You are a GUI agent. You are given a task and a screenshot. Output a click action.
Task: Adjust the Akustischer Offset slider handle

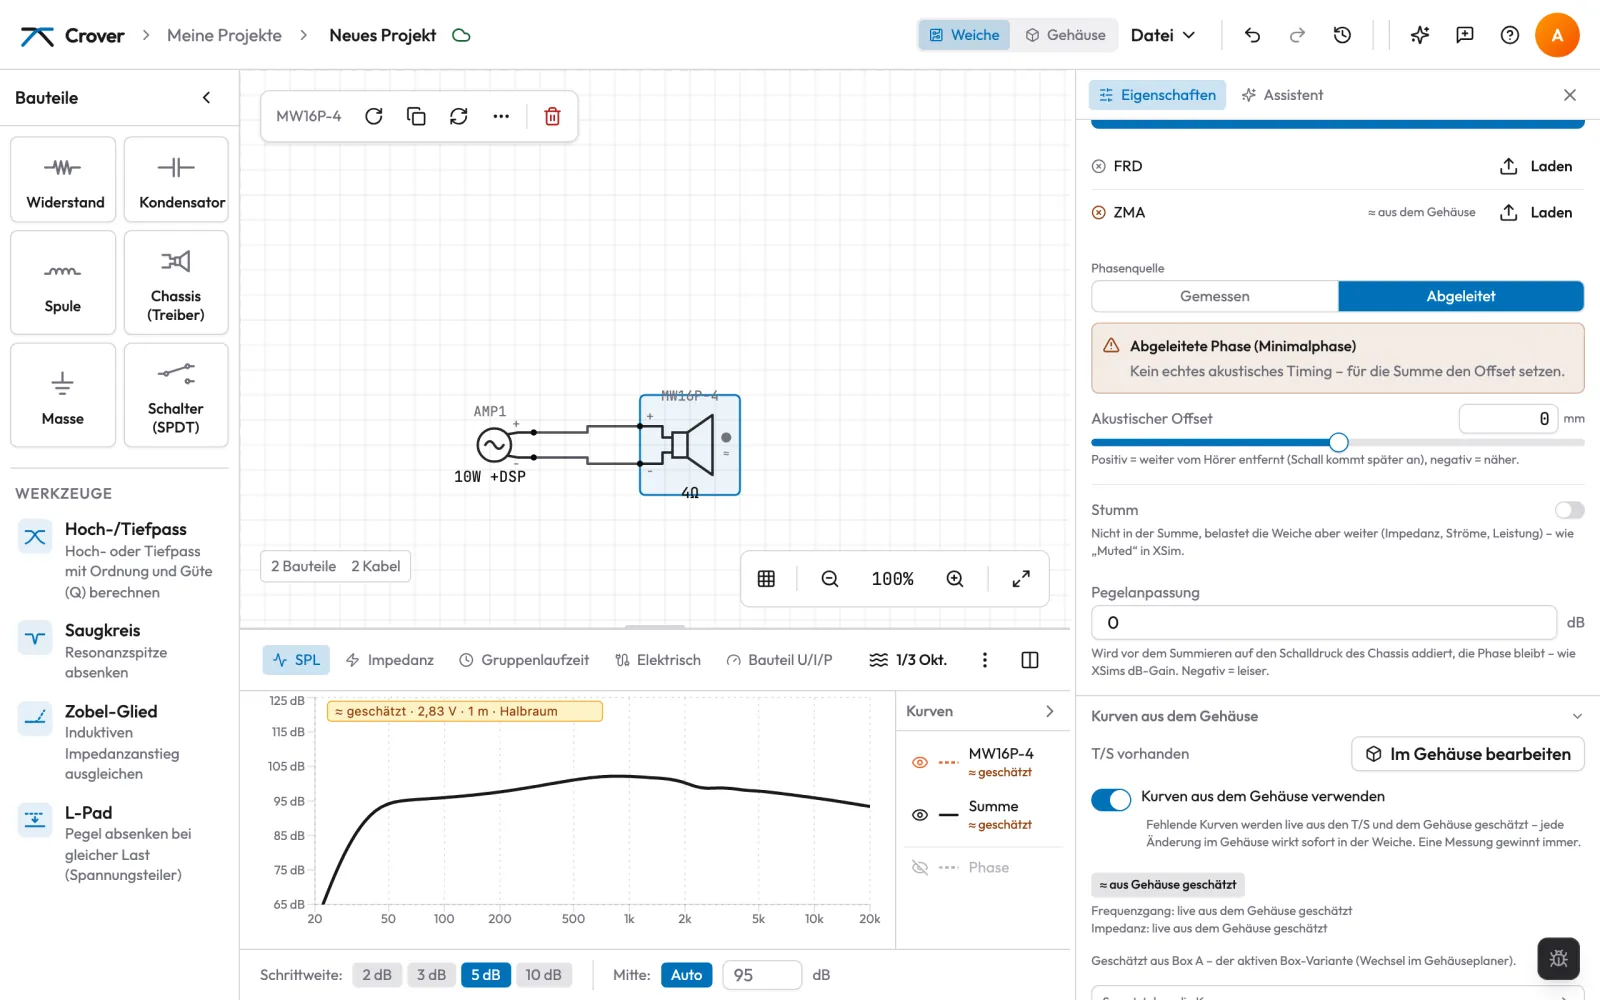(x=1339, y=442)
